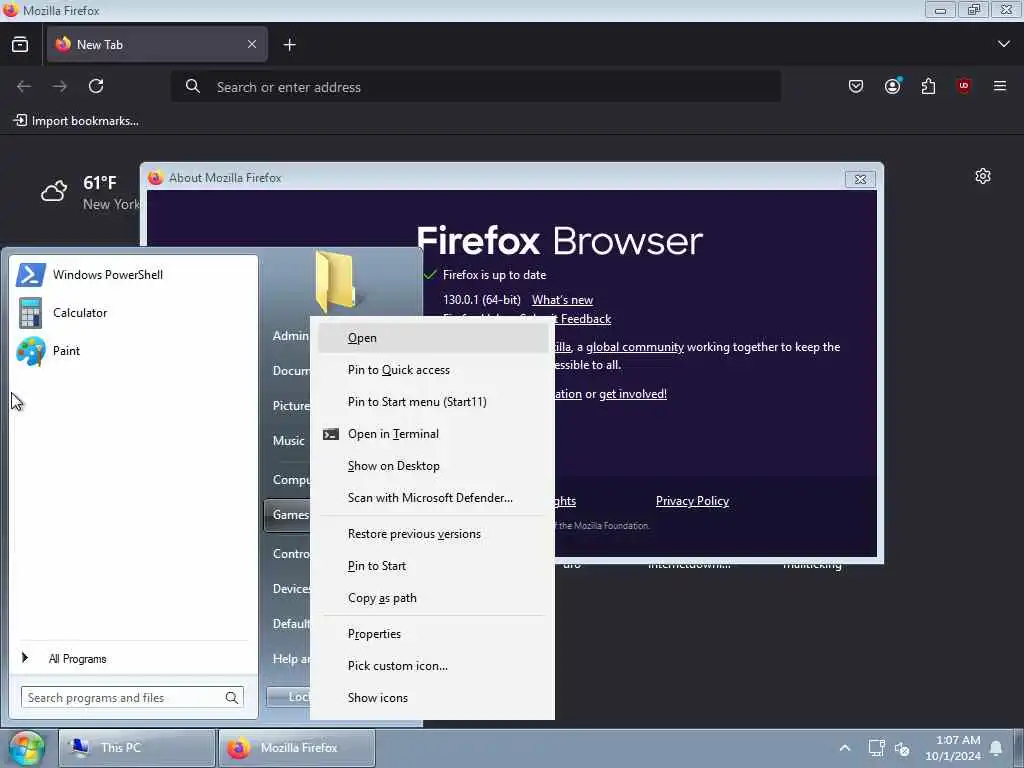Viewport: 1024px width, 768px height.
Task: Open the Privacy Policy link
Action: (x=692, y=501)
